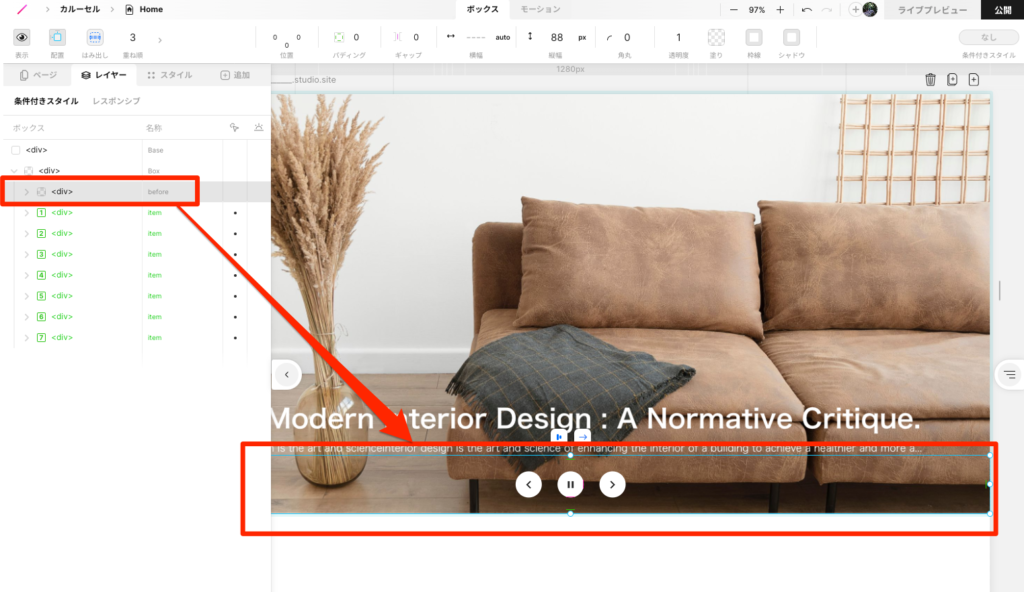Viewport: 1024px width, 592px height.
Task: Switch to the 追加 tab
Action: (235, 75)
